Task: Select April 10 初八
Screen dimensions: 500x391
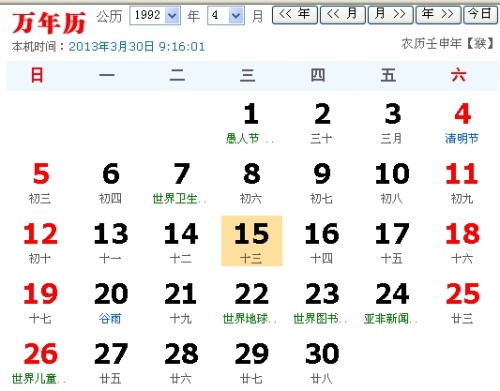Action: [392, 183]
